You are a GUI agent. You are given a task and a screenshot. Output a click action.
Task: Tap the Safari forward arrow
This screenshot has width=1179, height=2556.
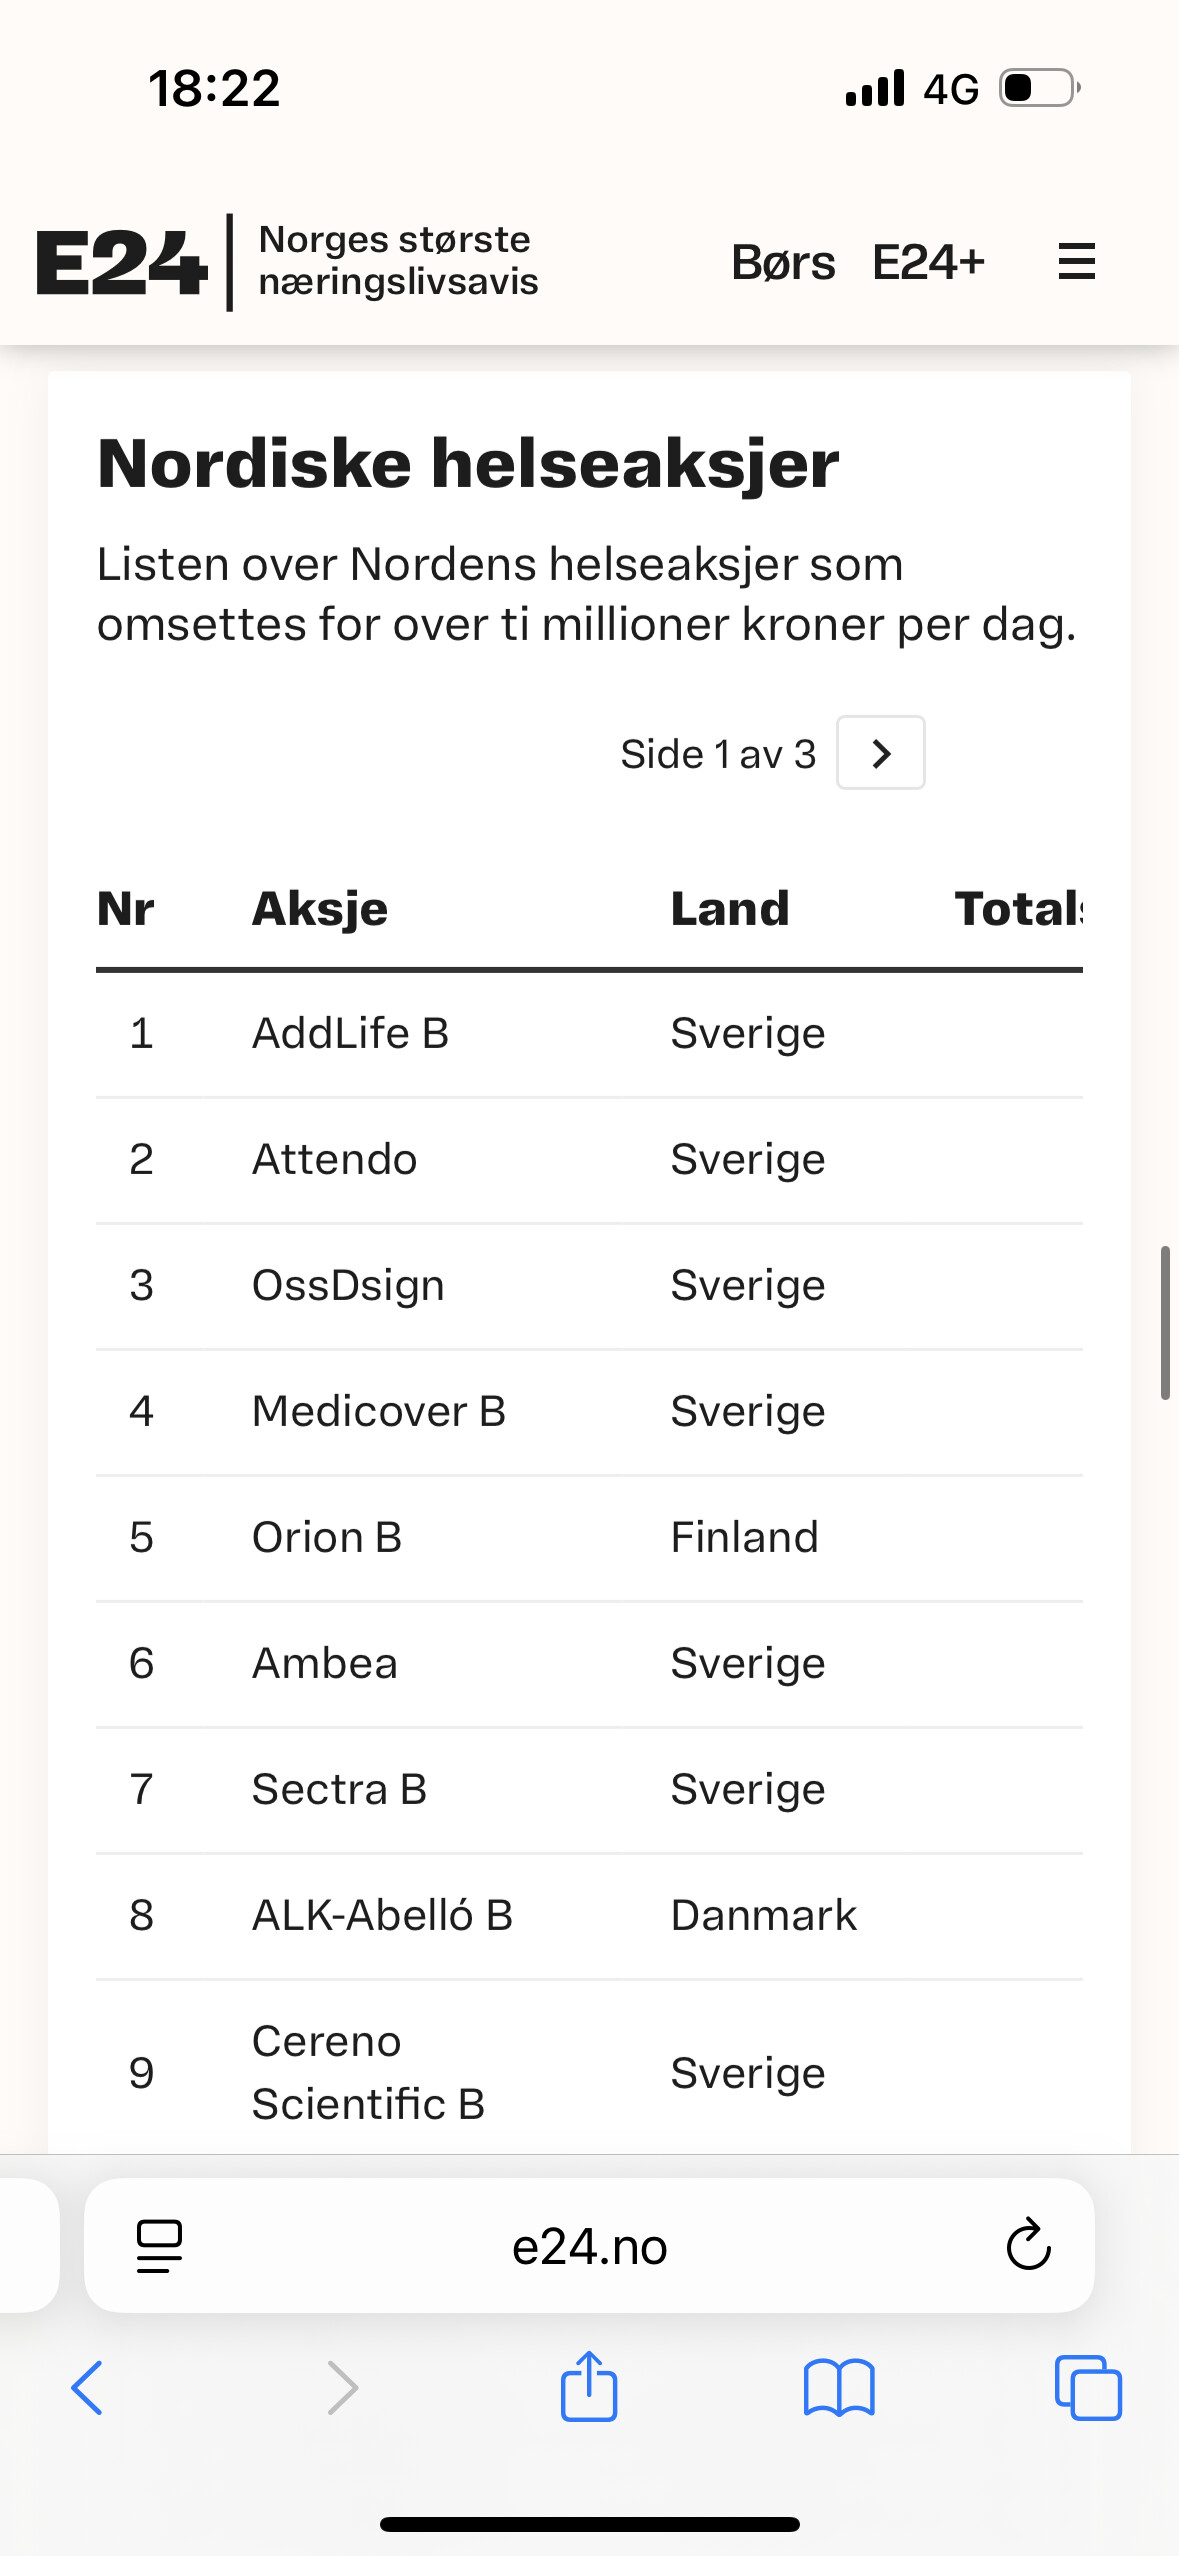[x=342, y=2388]
